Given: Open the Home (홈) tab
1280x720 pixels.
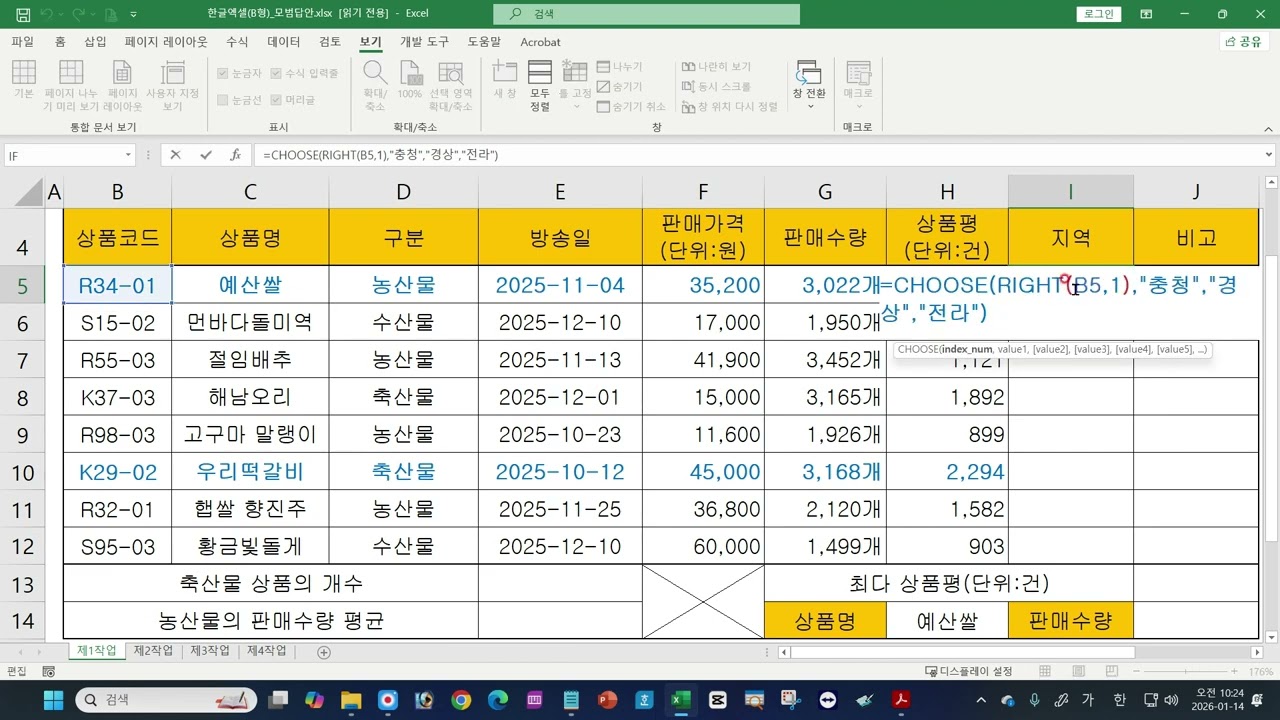Looking at the screenshot, I should (60, 42).
